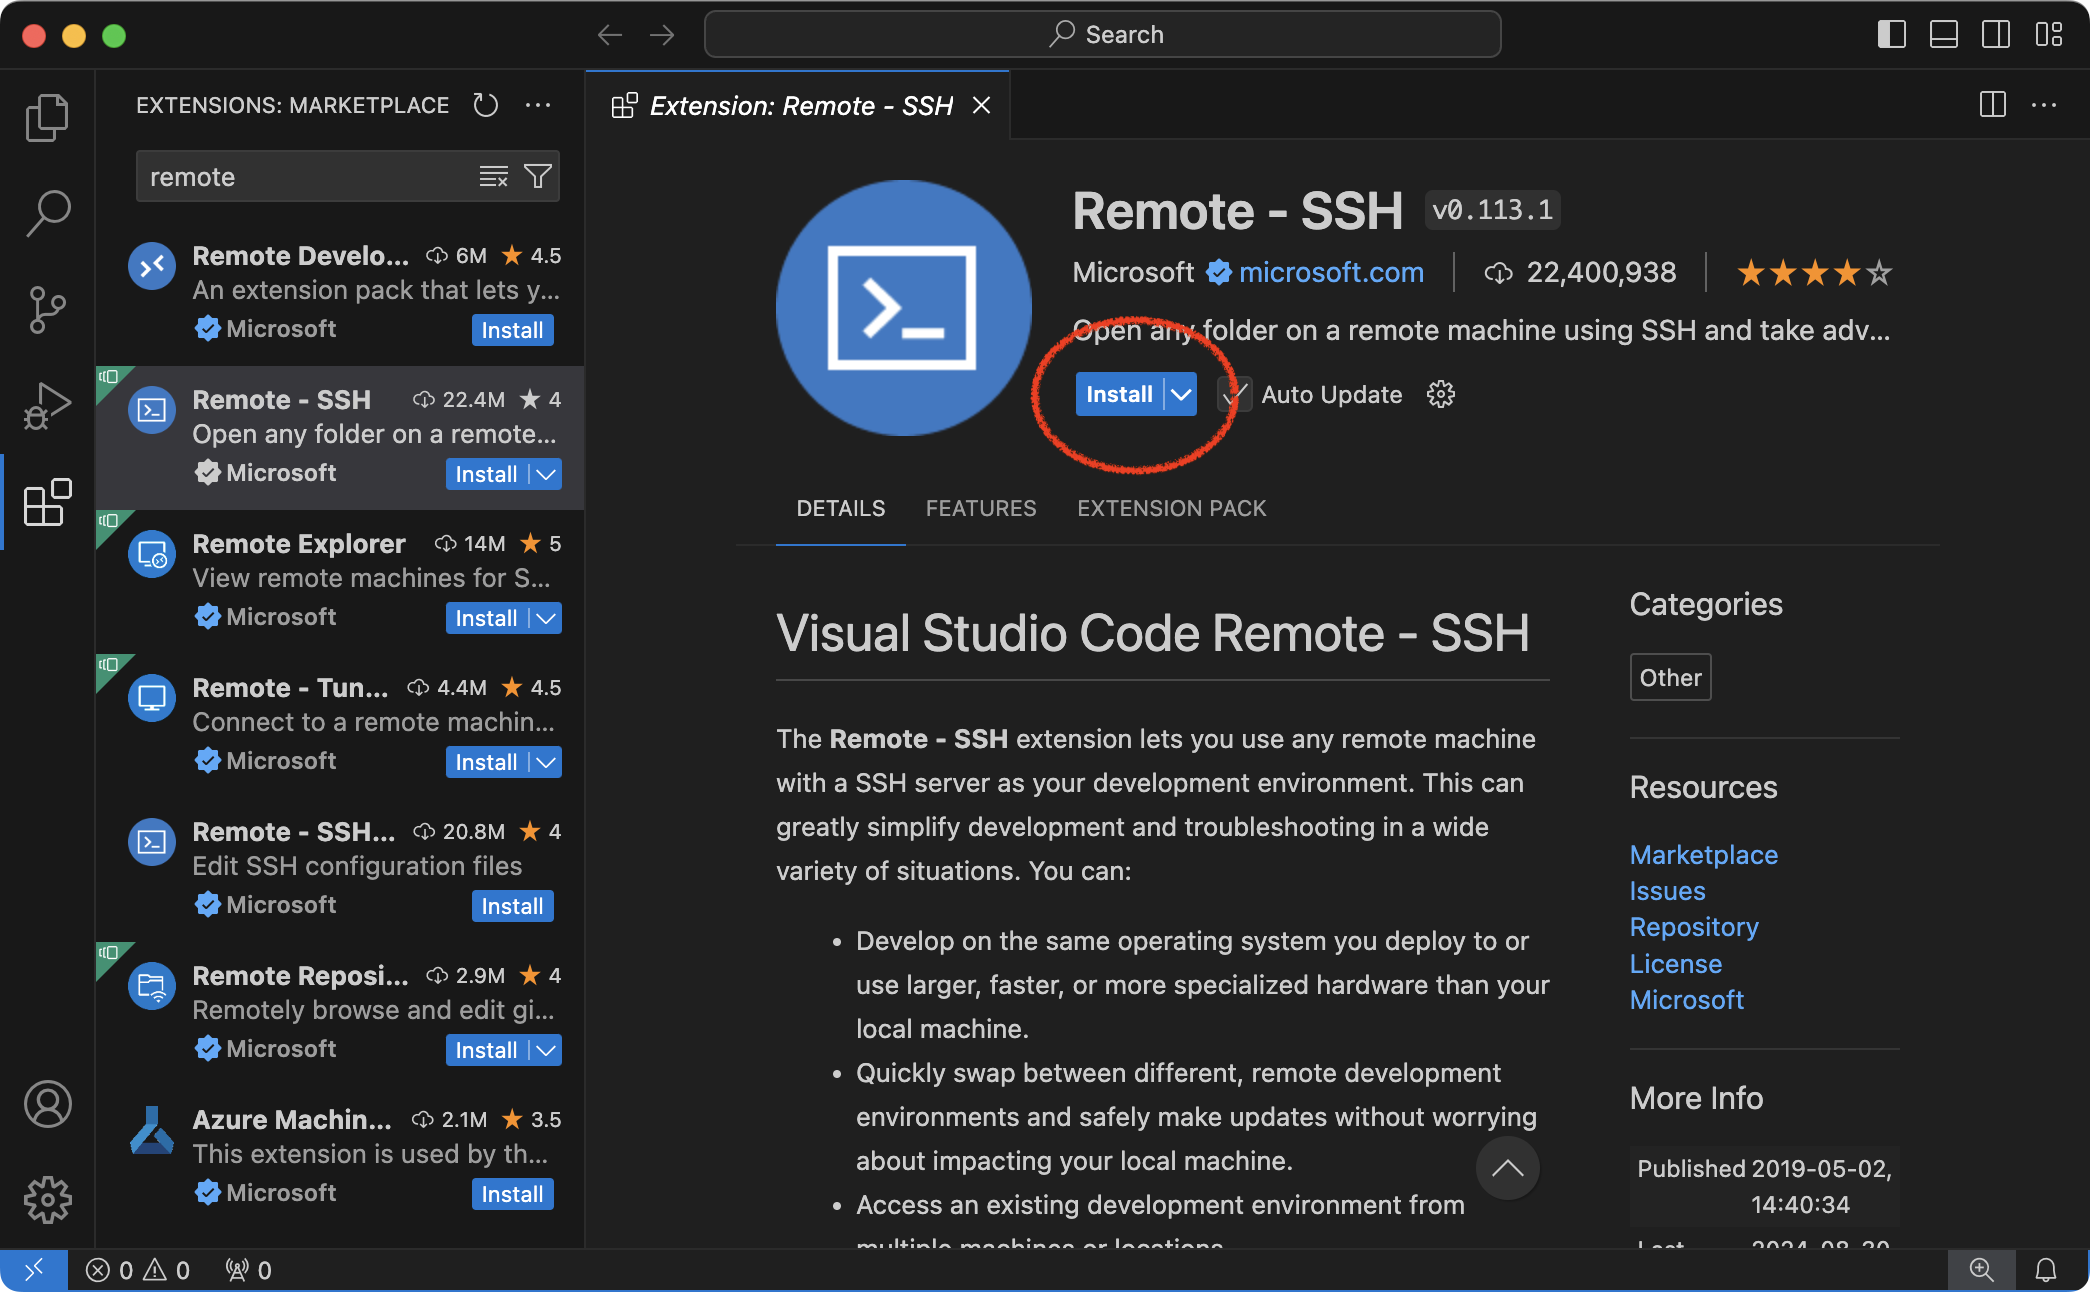
Task: Expand install options for Remote - Tunnels
Action: pyautogui.click(x=546, y=762)
